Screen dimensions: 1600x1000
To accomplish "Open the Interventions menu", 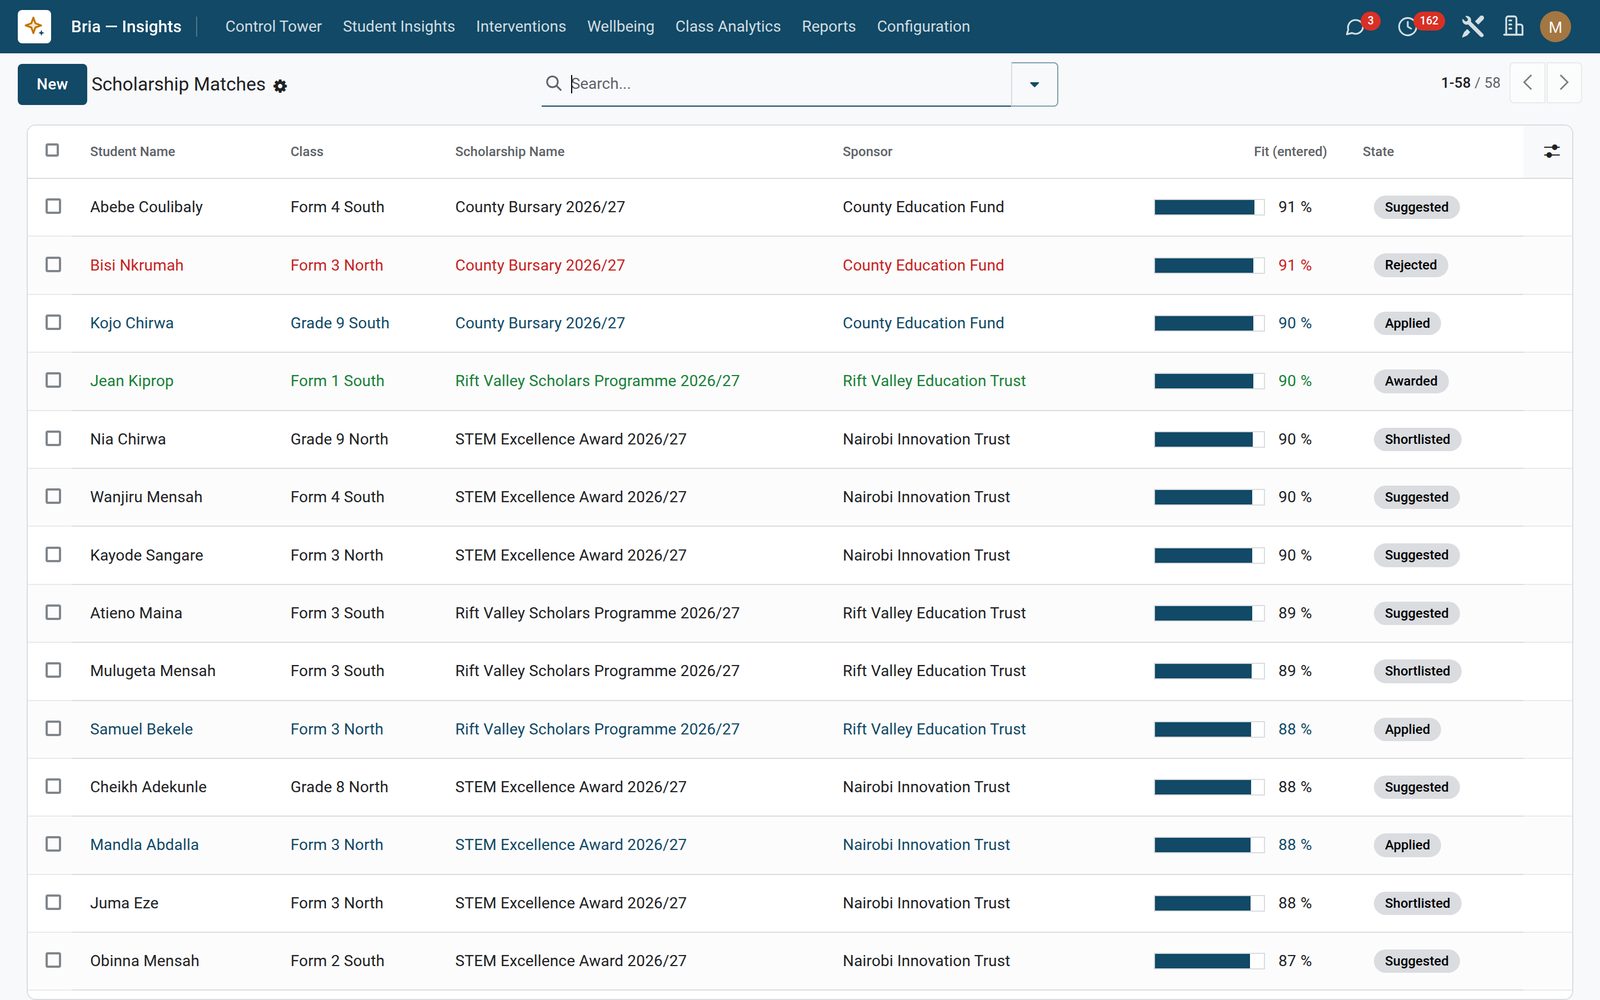I will pyautogui.click(x=520, y=26).
